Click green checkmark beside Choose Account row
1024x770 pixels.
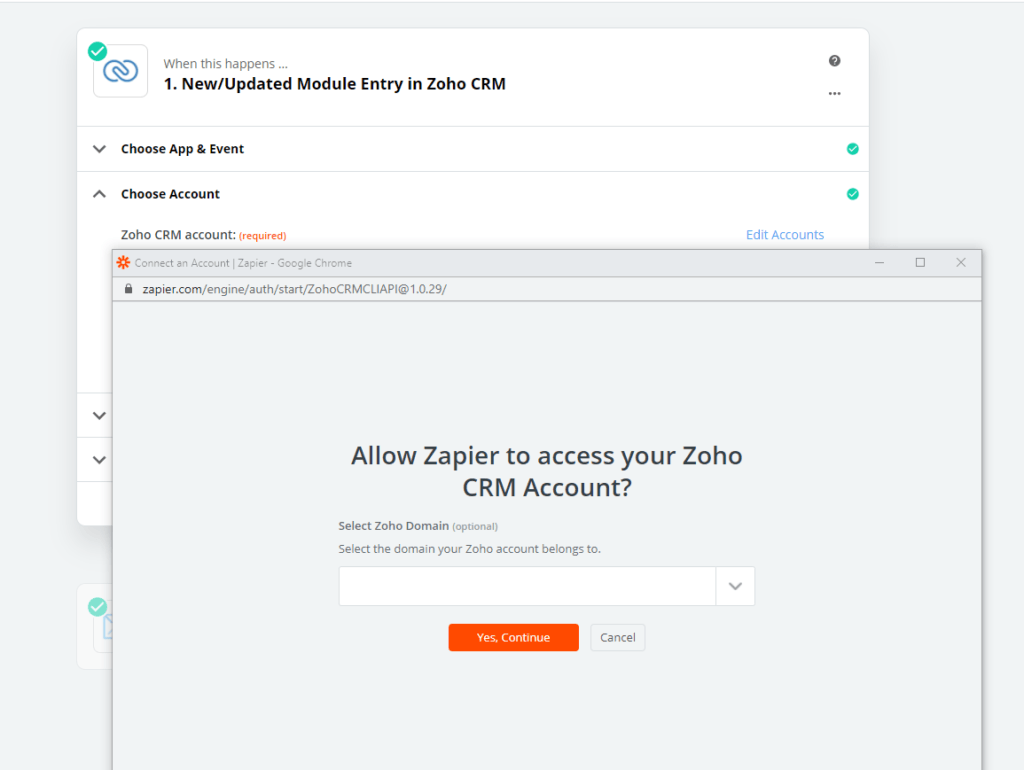(x=852, y=194)
